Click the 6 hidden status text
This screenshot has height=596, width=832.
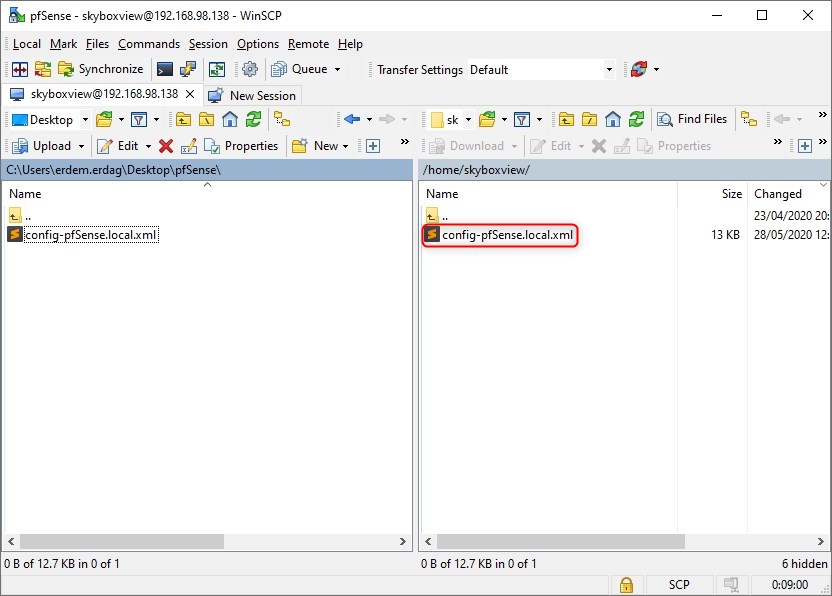tap(804, 564)
